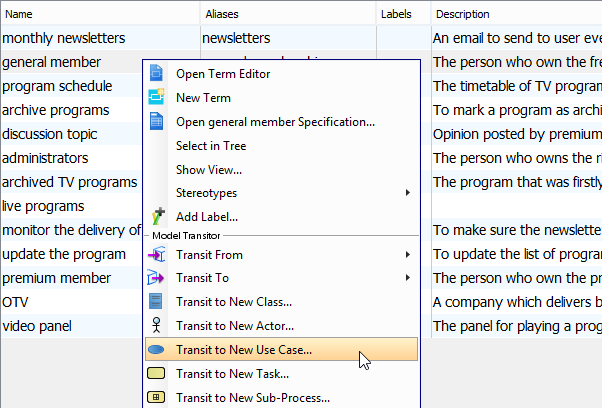Image resolution: width=602 pixels, height=408 pixels.
Task: Click 'The timetable of TV' description
Action: 517,86
